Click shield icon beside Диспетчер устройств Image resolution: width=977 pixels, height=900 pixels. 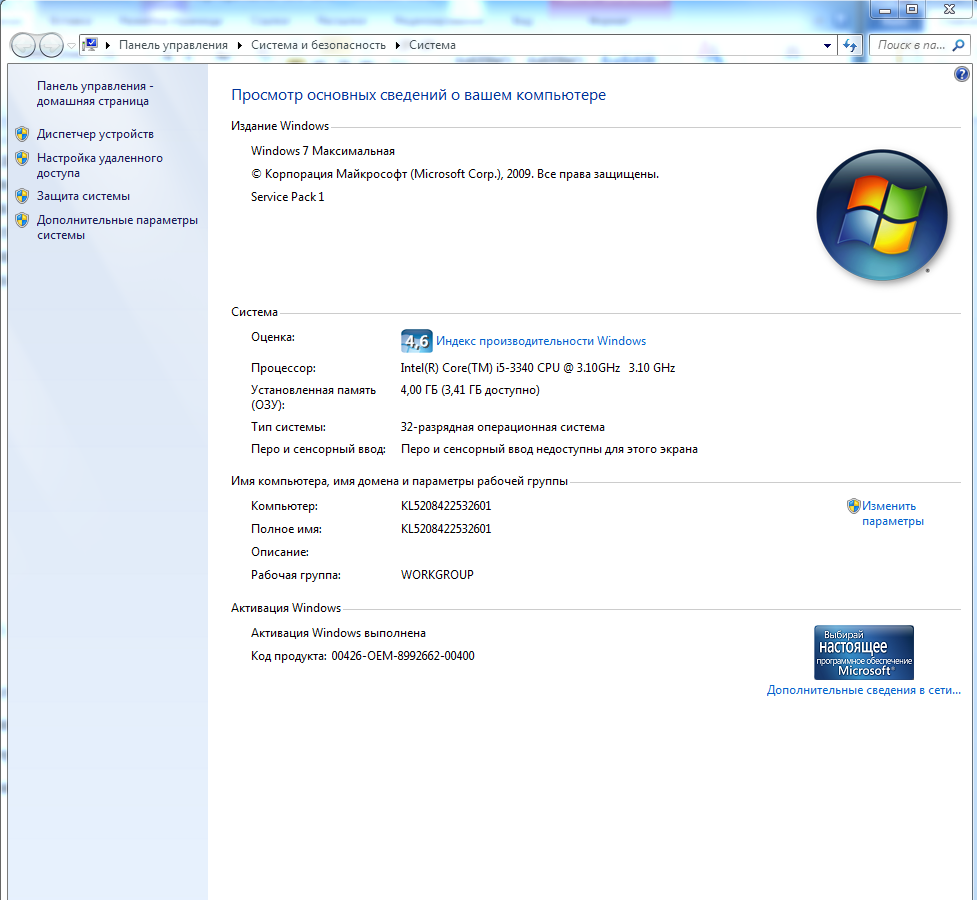pos(22,133)
